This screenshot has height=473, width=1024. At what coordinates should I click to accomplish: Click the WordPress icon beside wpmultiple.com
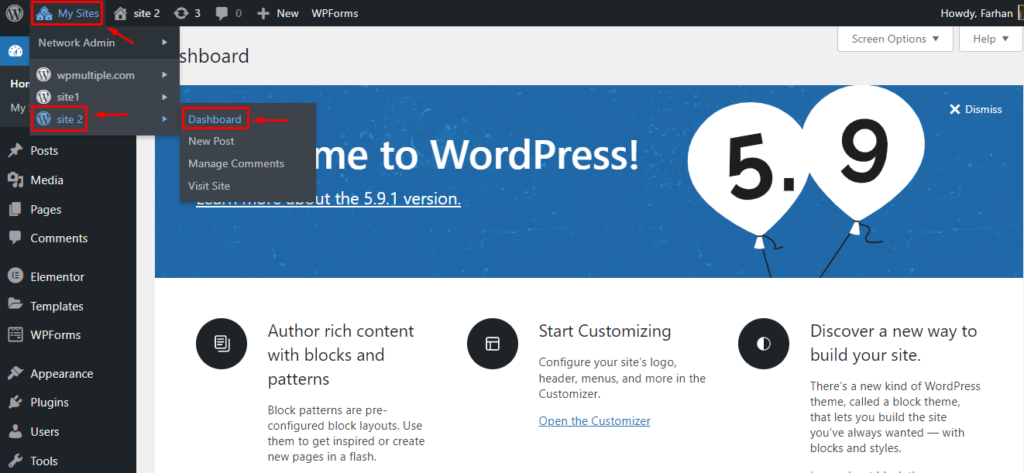point(44,75)
